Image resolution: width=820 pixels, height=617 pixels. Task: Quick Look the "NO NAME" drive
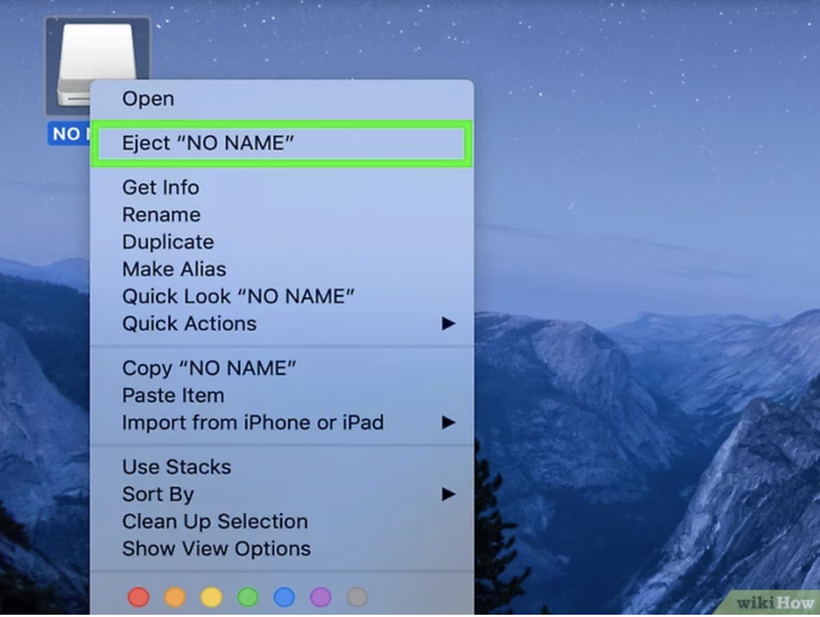point(238,296)
